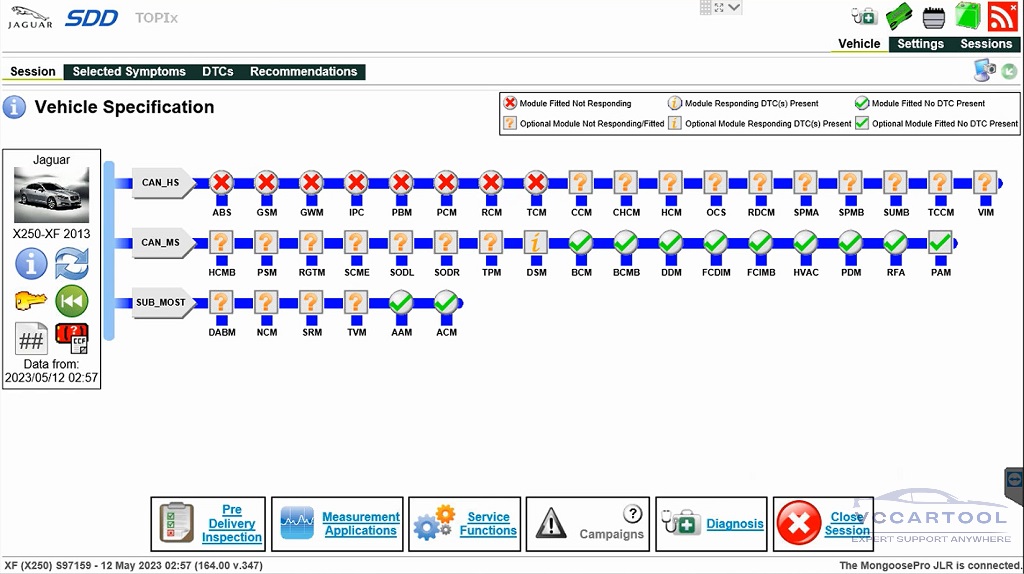Click the vehicle information icon under the Jaguar thumbnail

[x=31, y=264]
